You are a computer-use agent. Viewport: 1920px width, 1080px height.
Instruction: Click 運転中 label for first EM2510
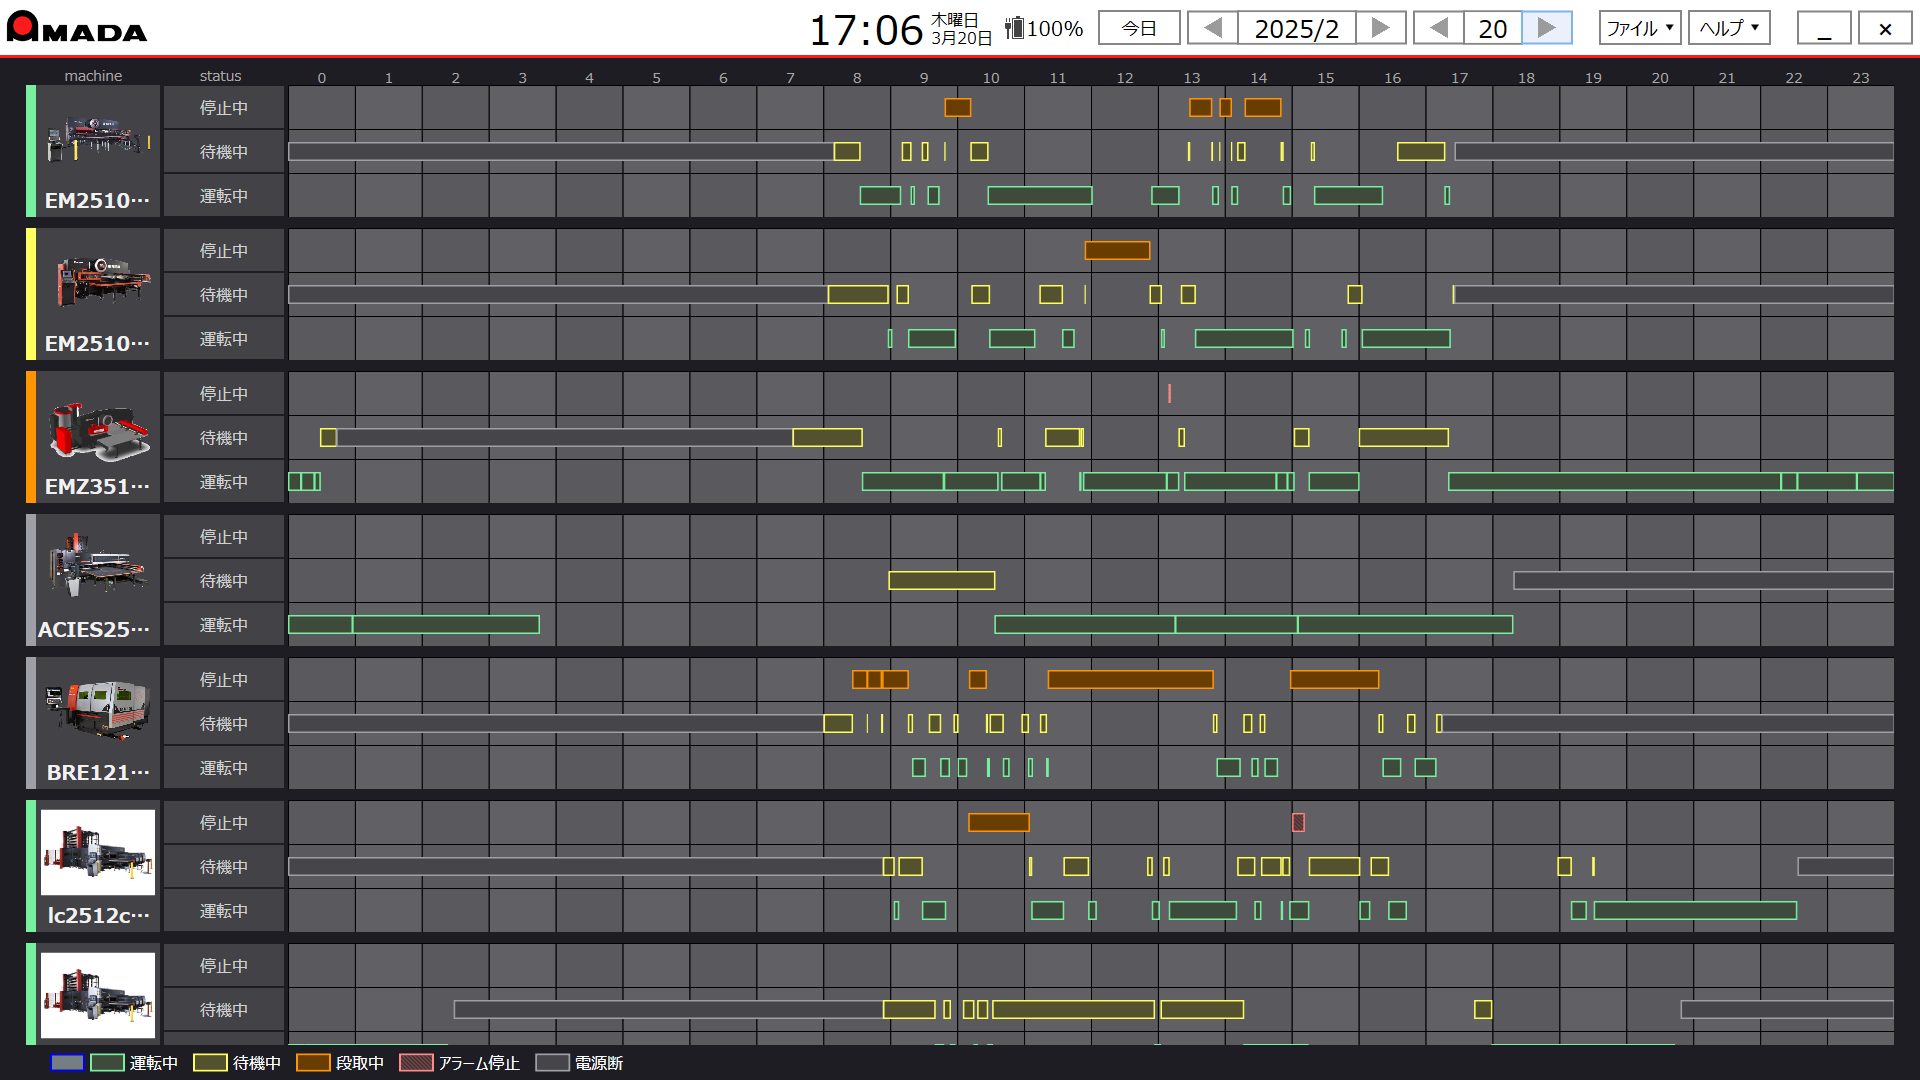(x=224, y=196)
